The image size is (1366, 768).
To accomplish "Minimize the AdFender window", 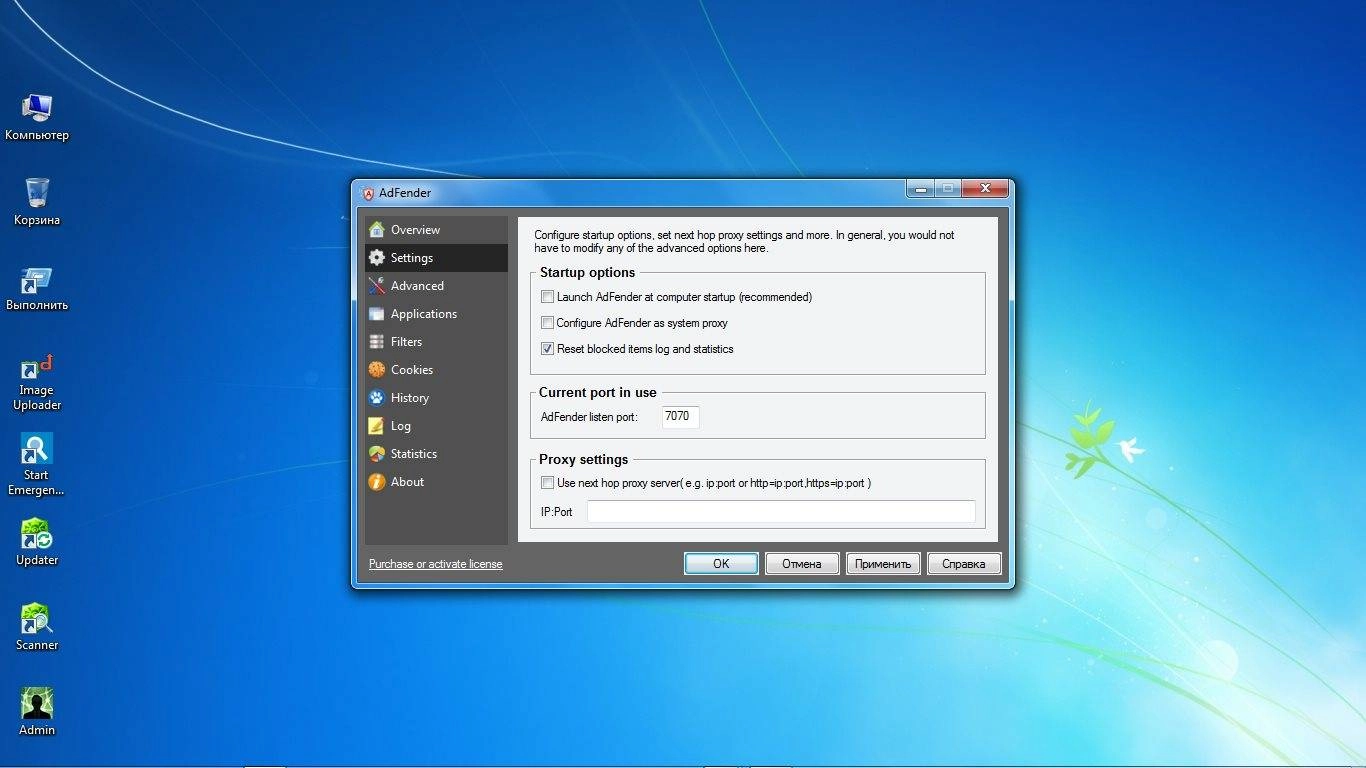I will (x=920, y=189).
